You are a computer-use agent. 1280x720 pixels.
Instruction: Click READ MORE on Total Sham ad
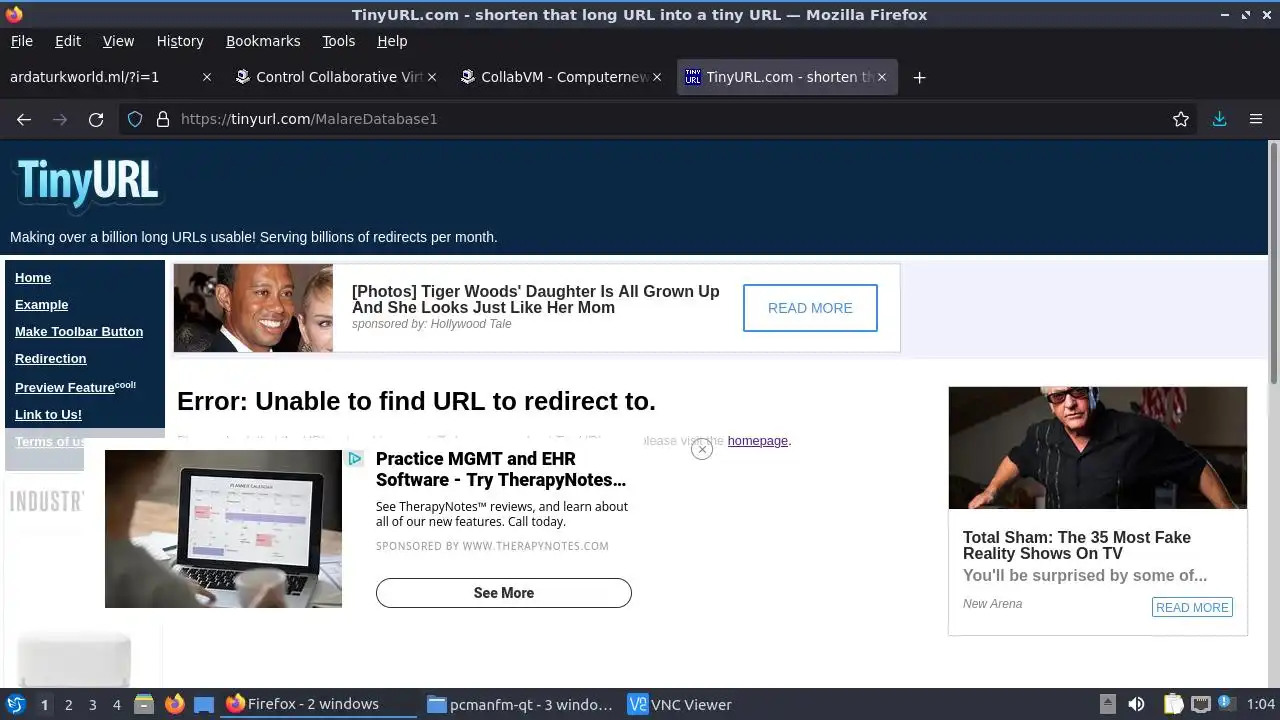(x=1192, y=607)
